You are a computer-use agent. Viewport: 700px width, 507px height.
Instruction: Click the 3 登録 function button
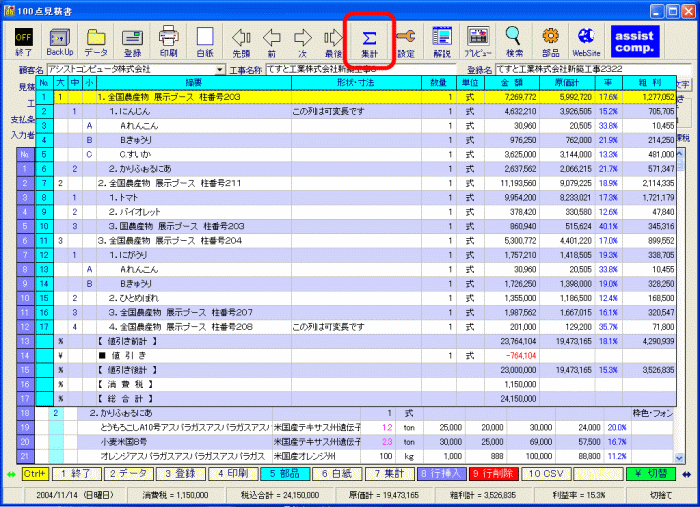(181, 474)
